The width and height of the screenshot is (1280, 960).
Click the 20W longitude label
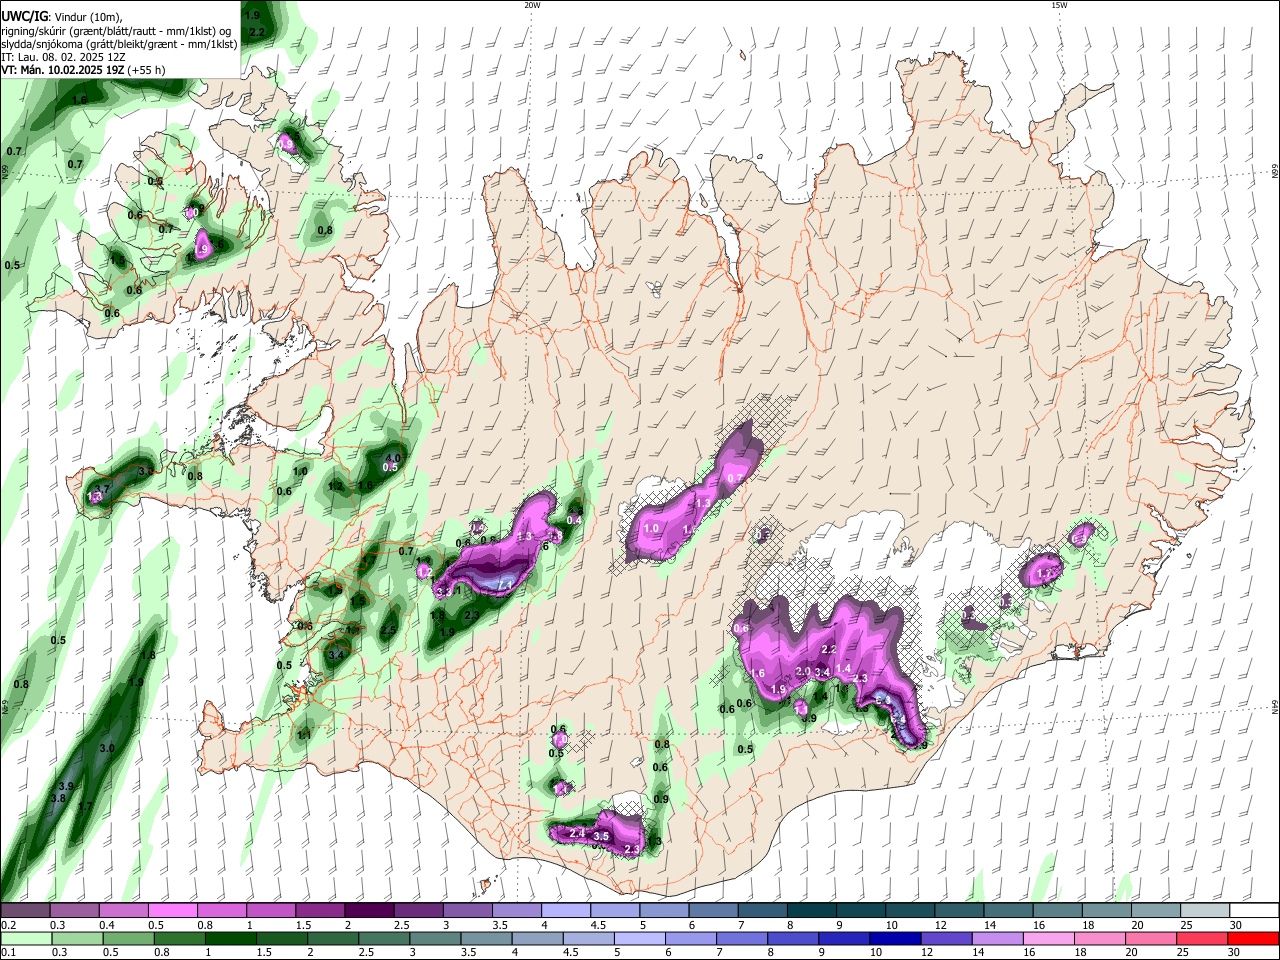(532, 5)
